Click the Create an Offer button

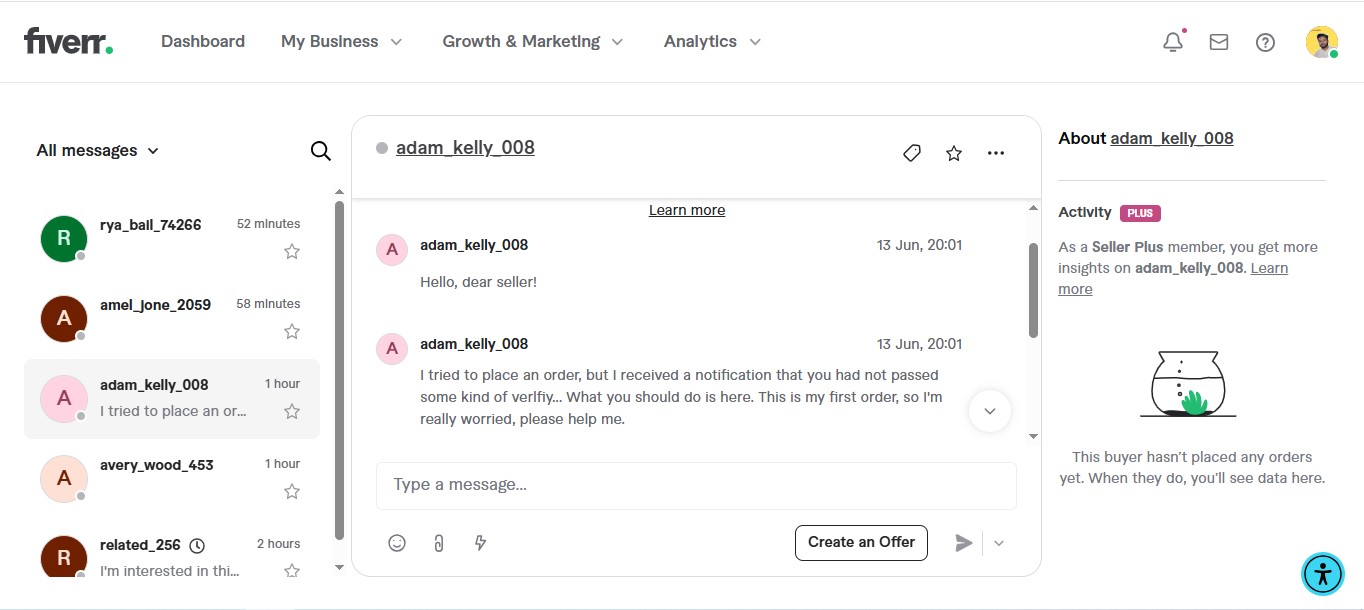pos(861,542)
